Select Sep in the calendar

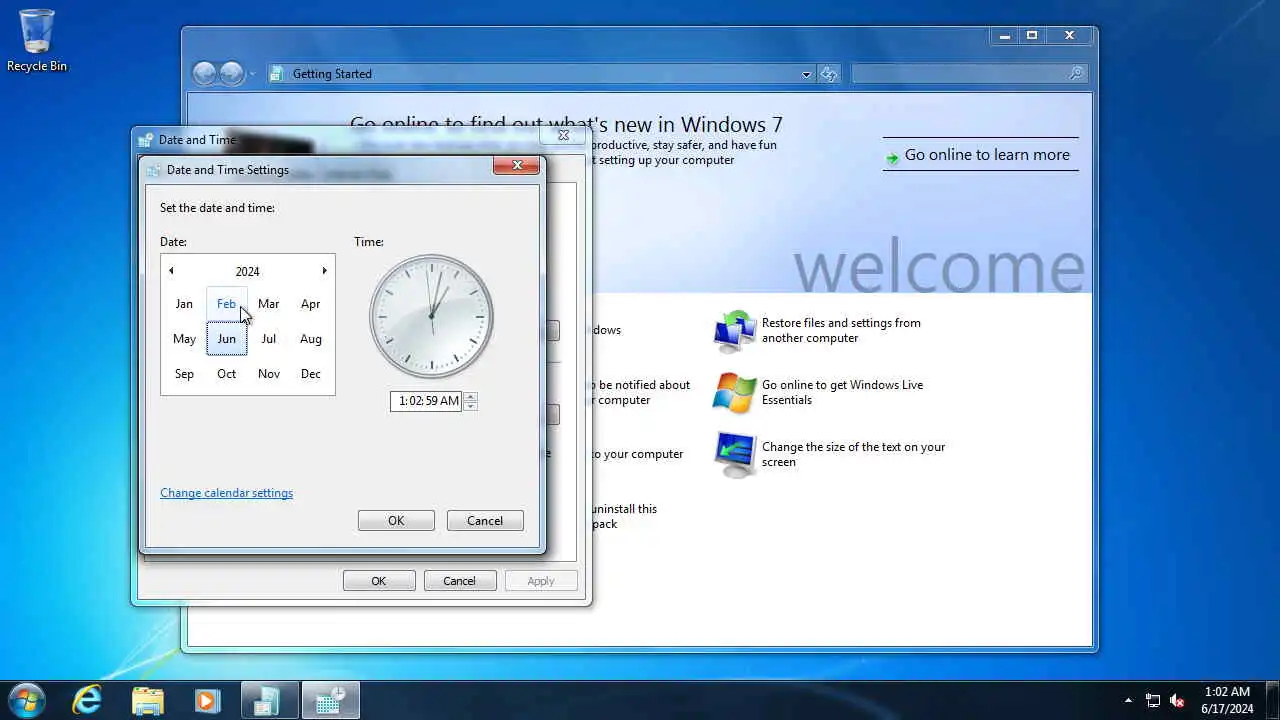point(184,374)
